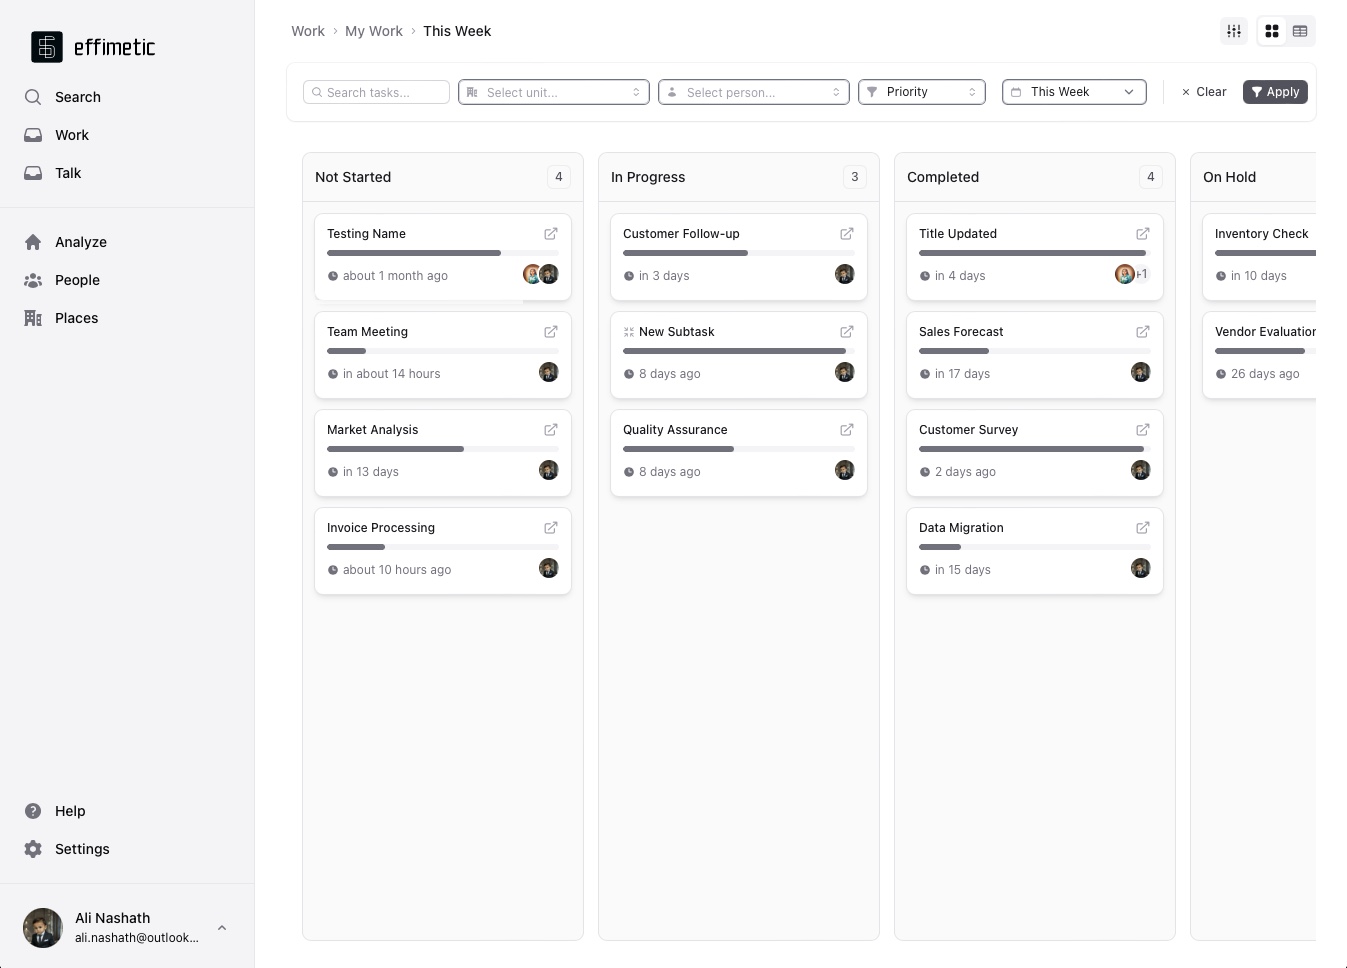The width and height of the screenshot is (1347, 968).
Task: Click the Help question mark icon
Action: (33, 811)
